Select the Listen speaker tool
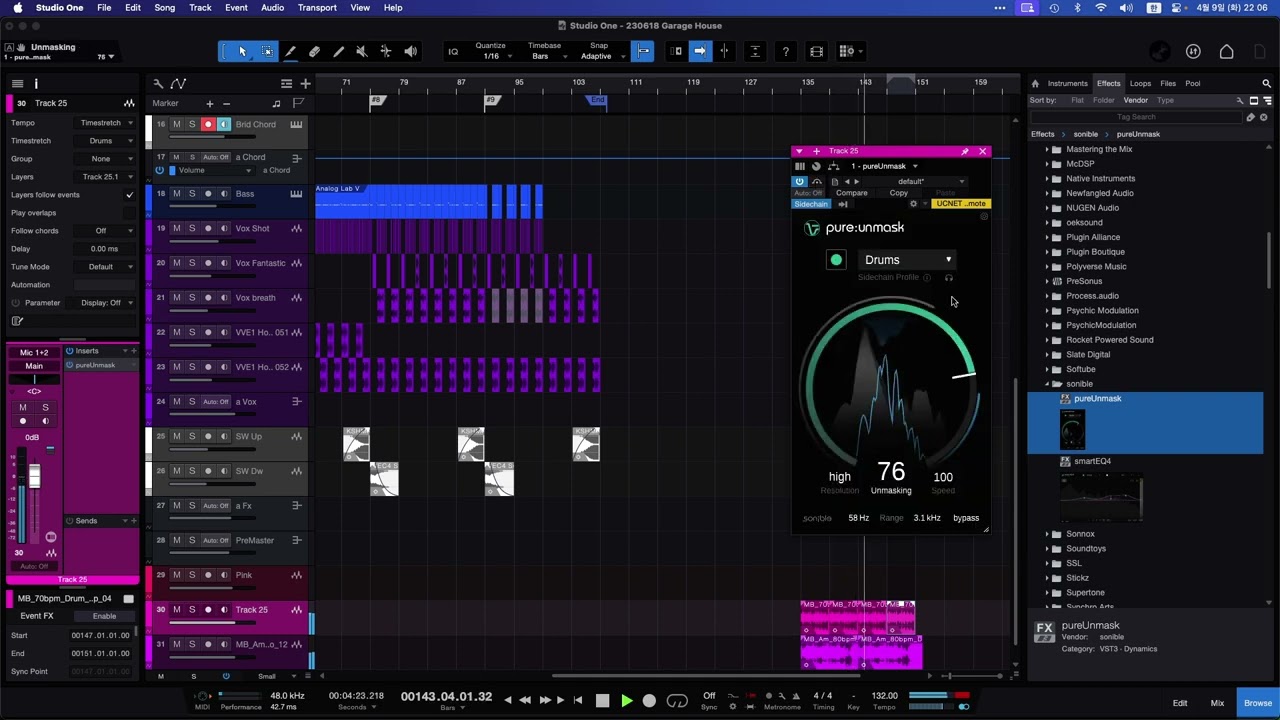The width and height of the screenshot is (1280, 720). pyautogui.click(x=410, y=51)
